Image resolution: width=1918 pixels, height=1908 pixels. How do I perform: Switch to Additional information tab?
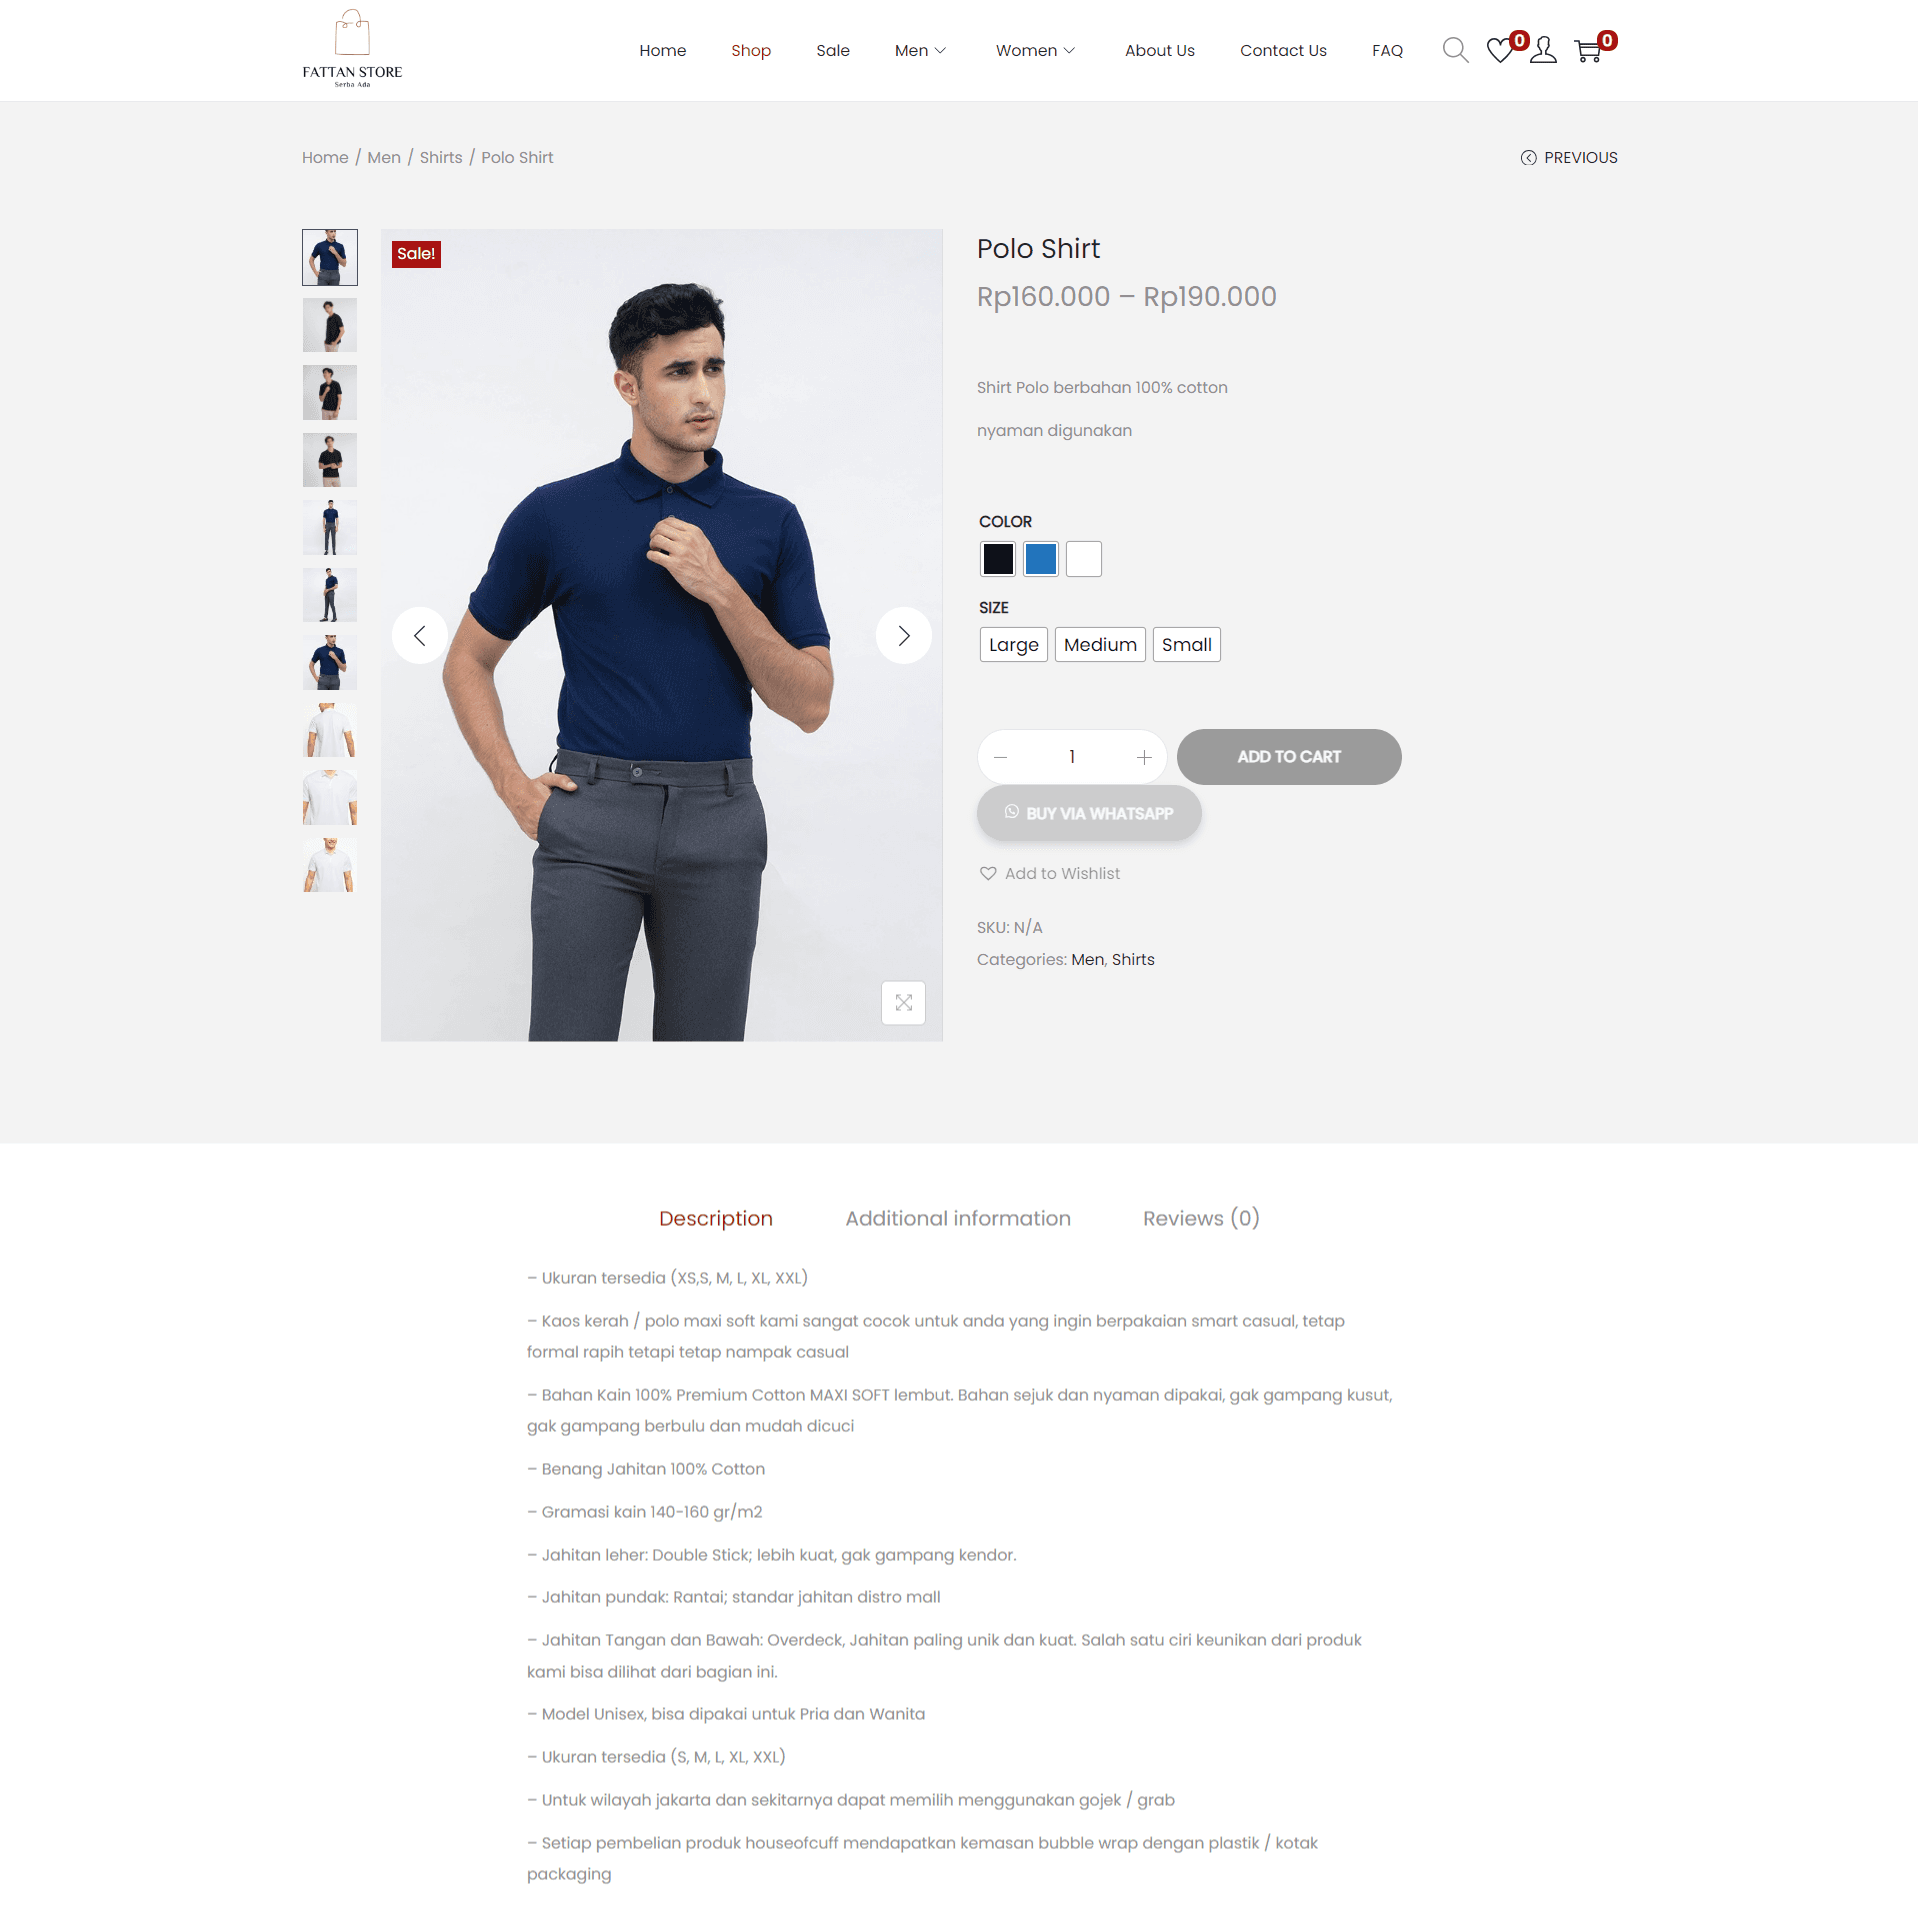[957, 1218]
